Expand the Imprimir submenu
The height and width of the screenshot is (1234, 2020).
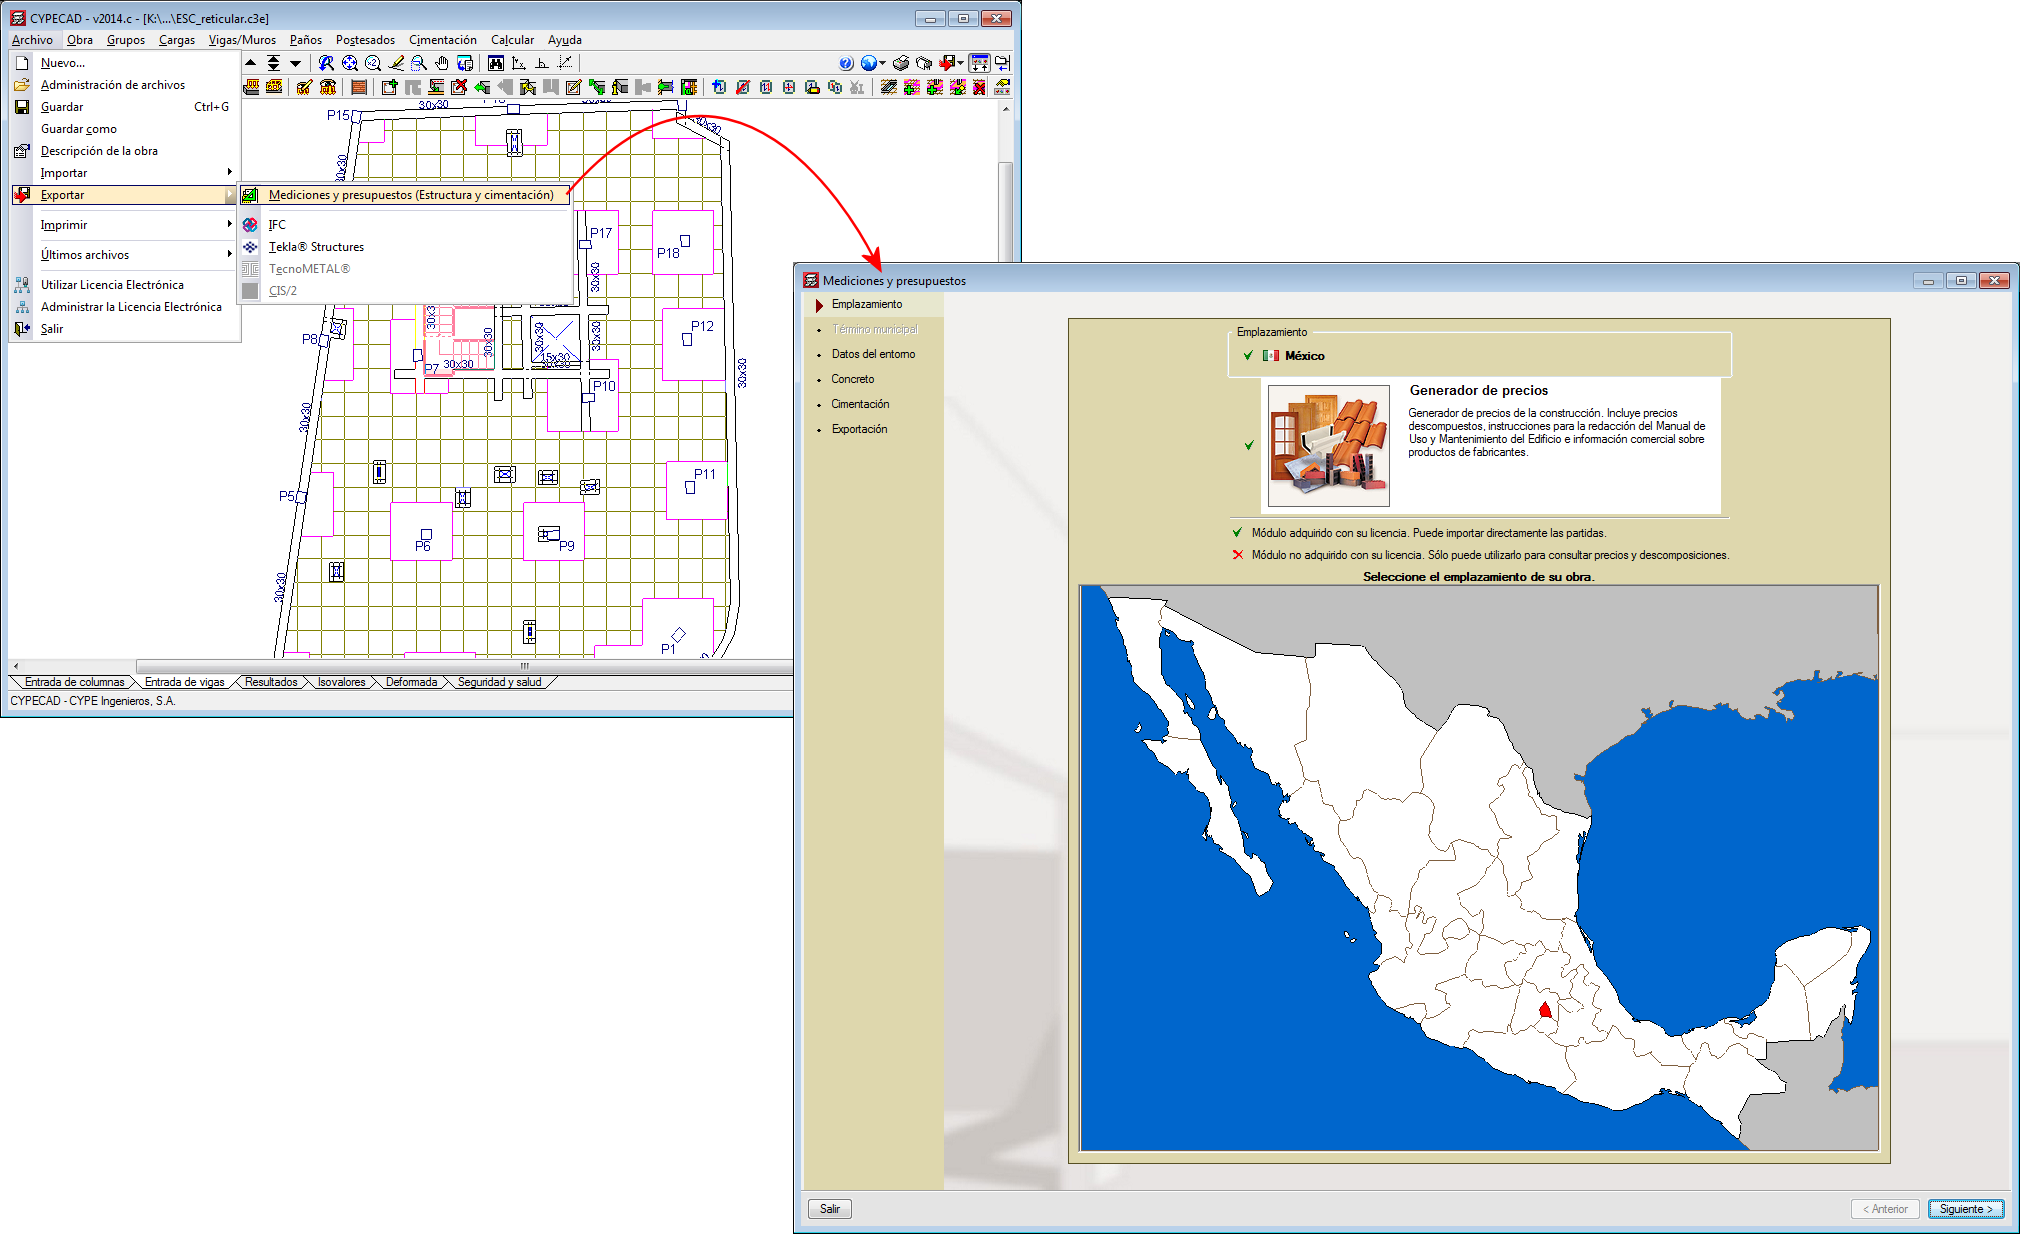click(x=229, y=224)
